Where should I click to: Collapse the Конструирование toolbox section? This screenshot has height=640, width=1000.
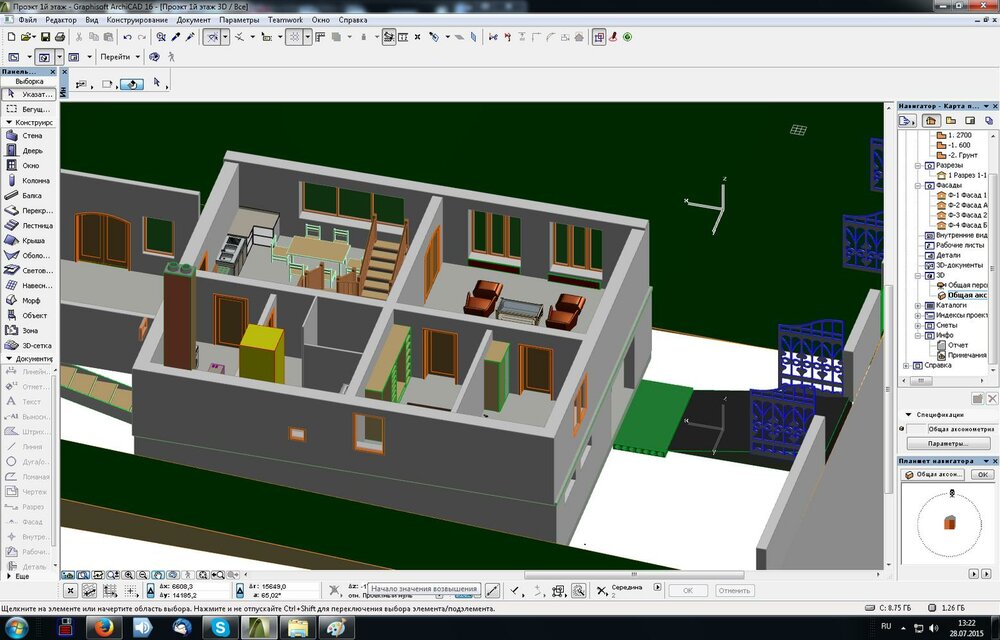[x=8, y=122]
